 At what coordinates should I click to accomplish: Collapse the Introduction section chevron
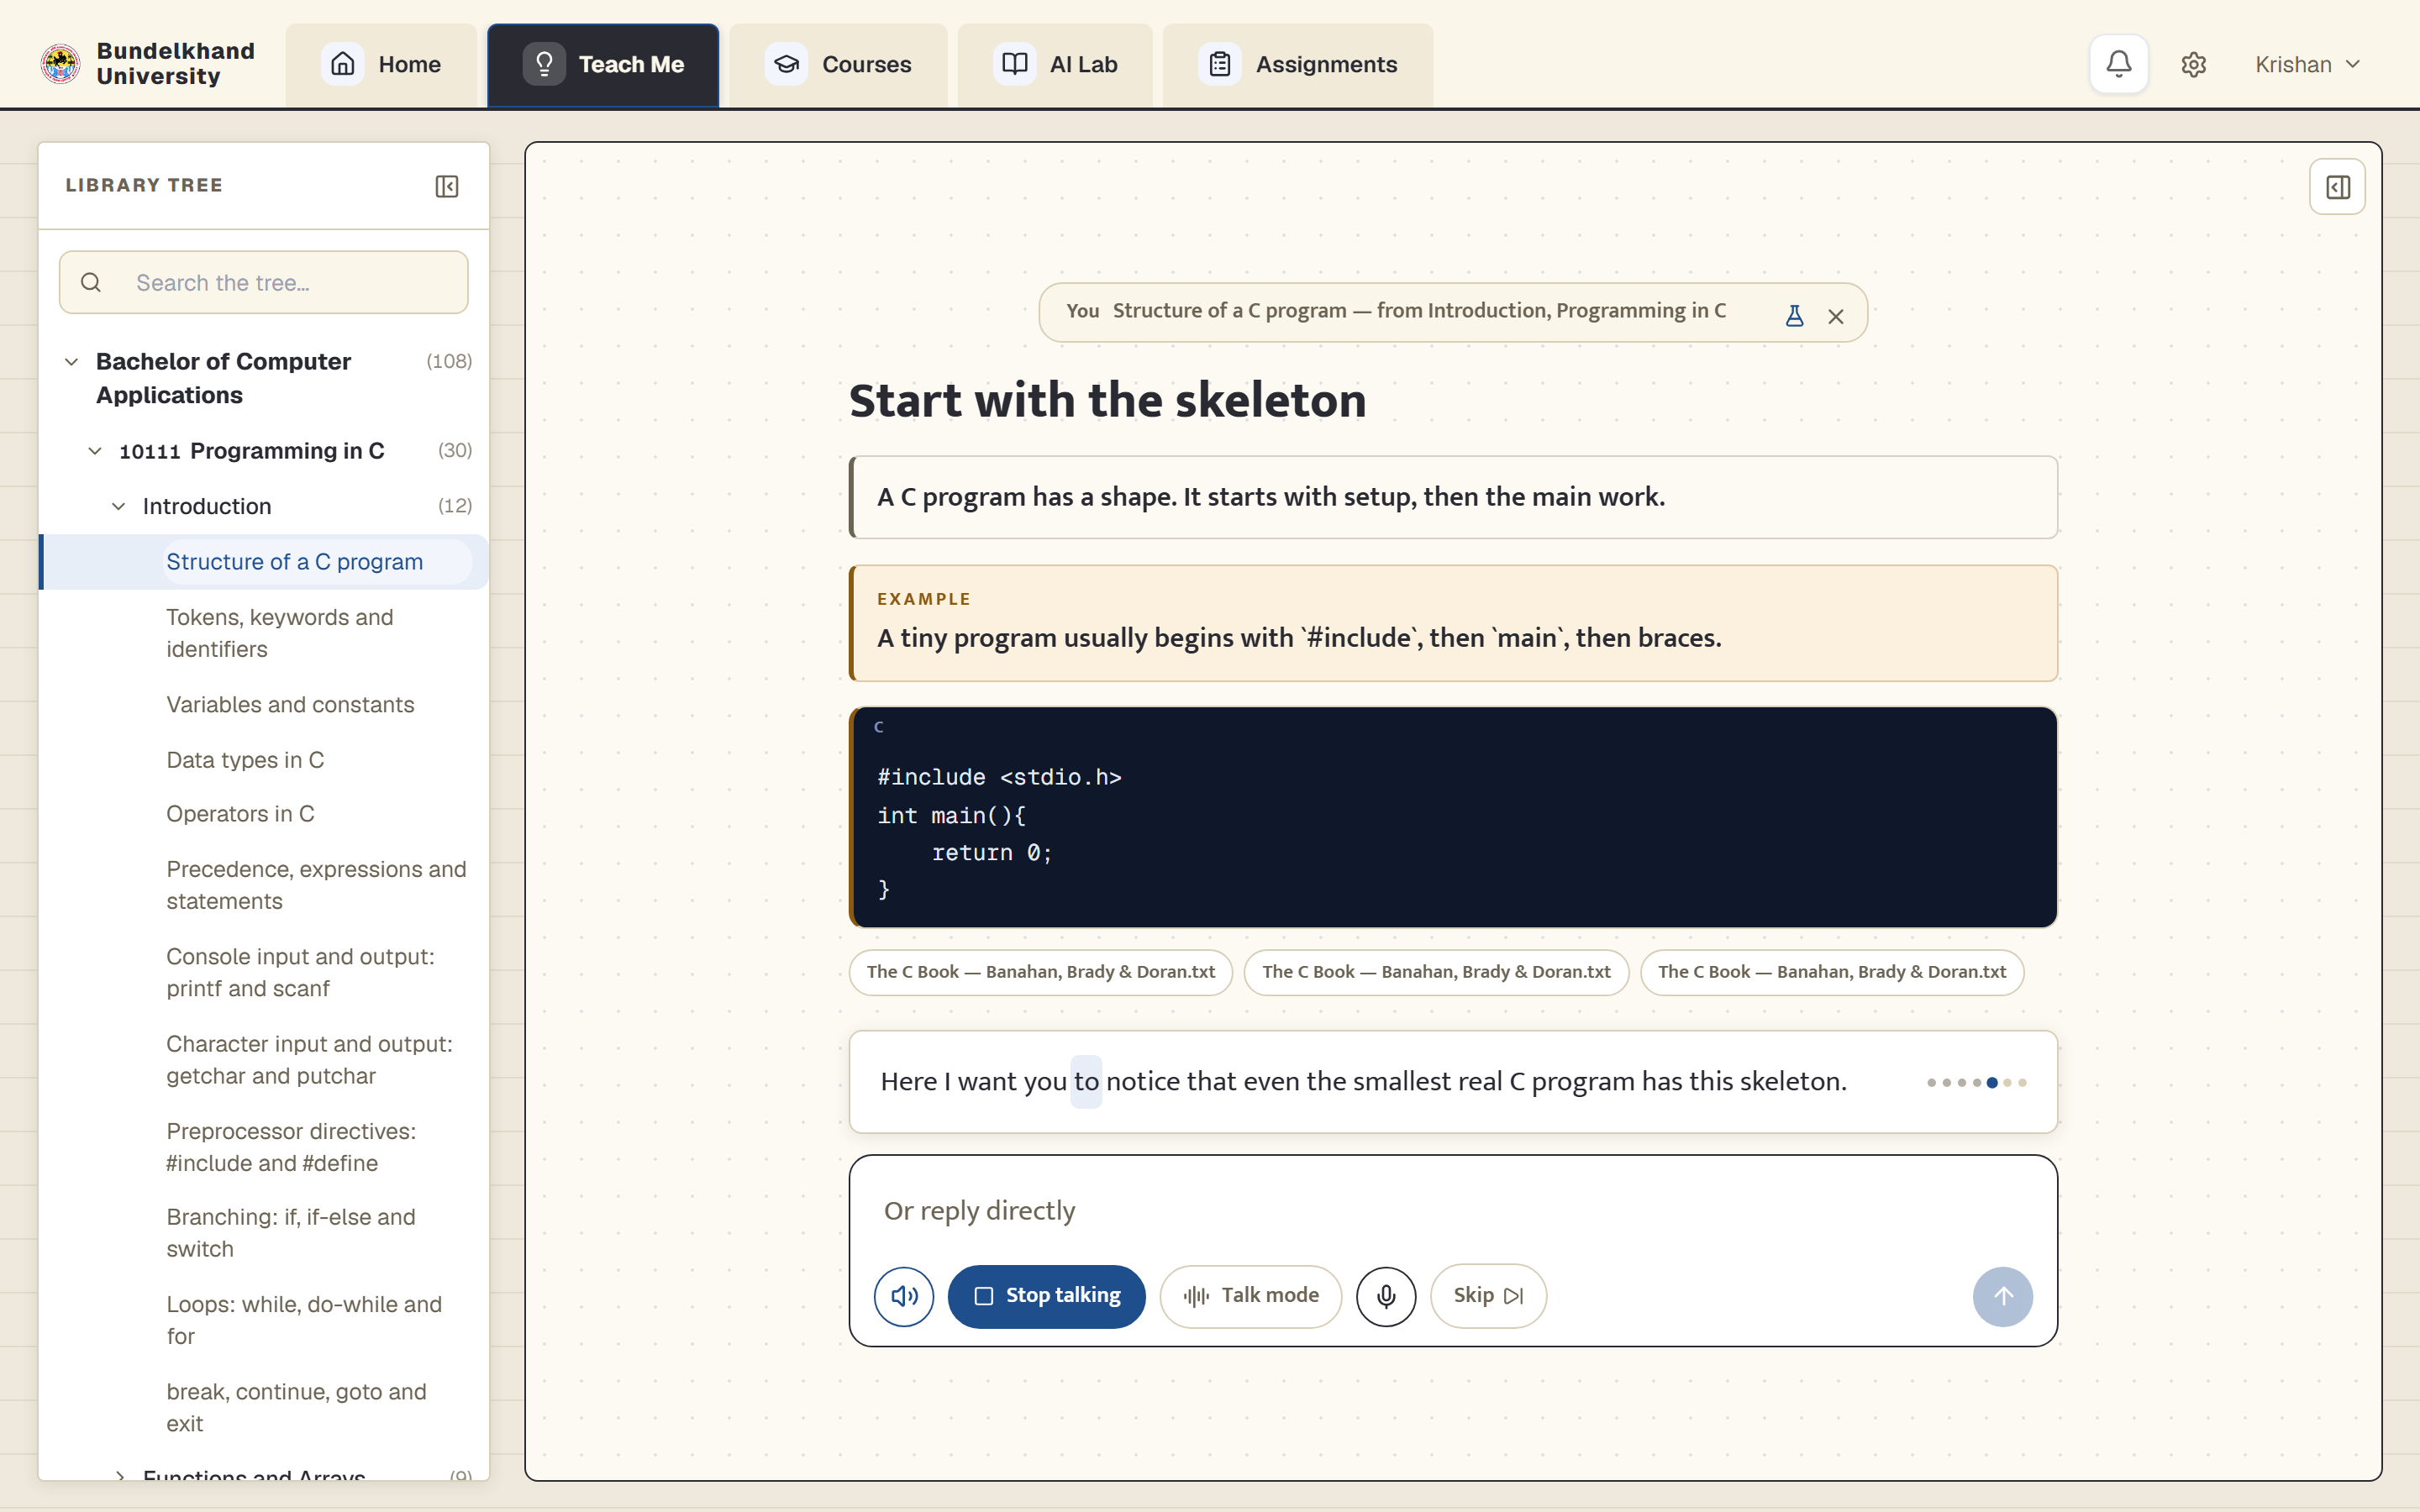118,506
